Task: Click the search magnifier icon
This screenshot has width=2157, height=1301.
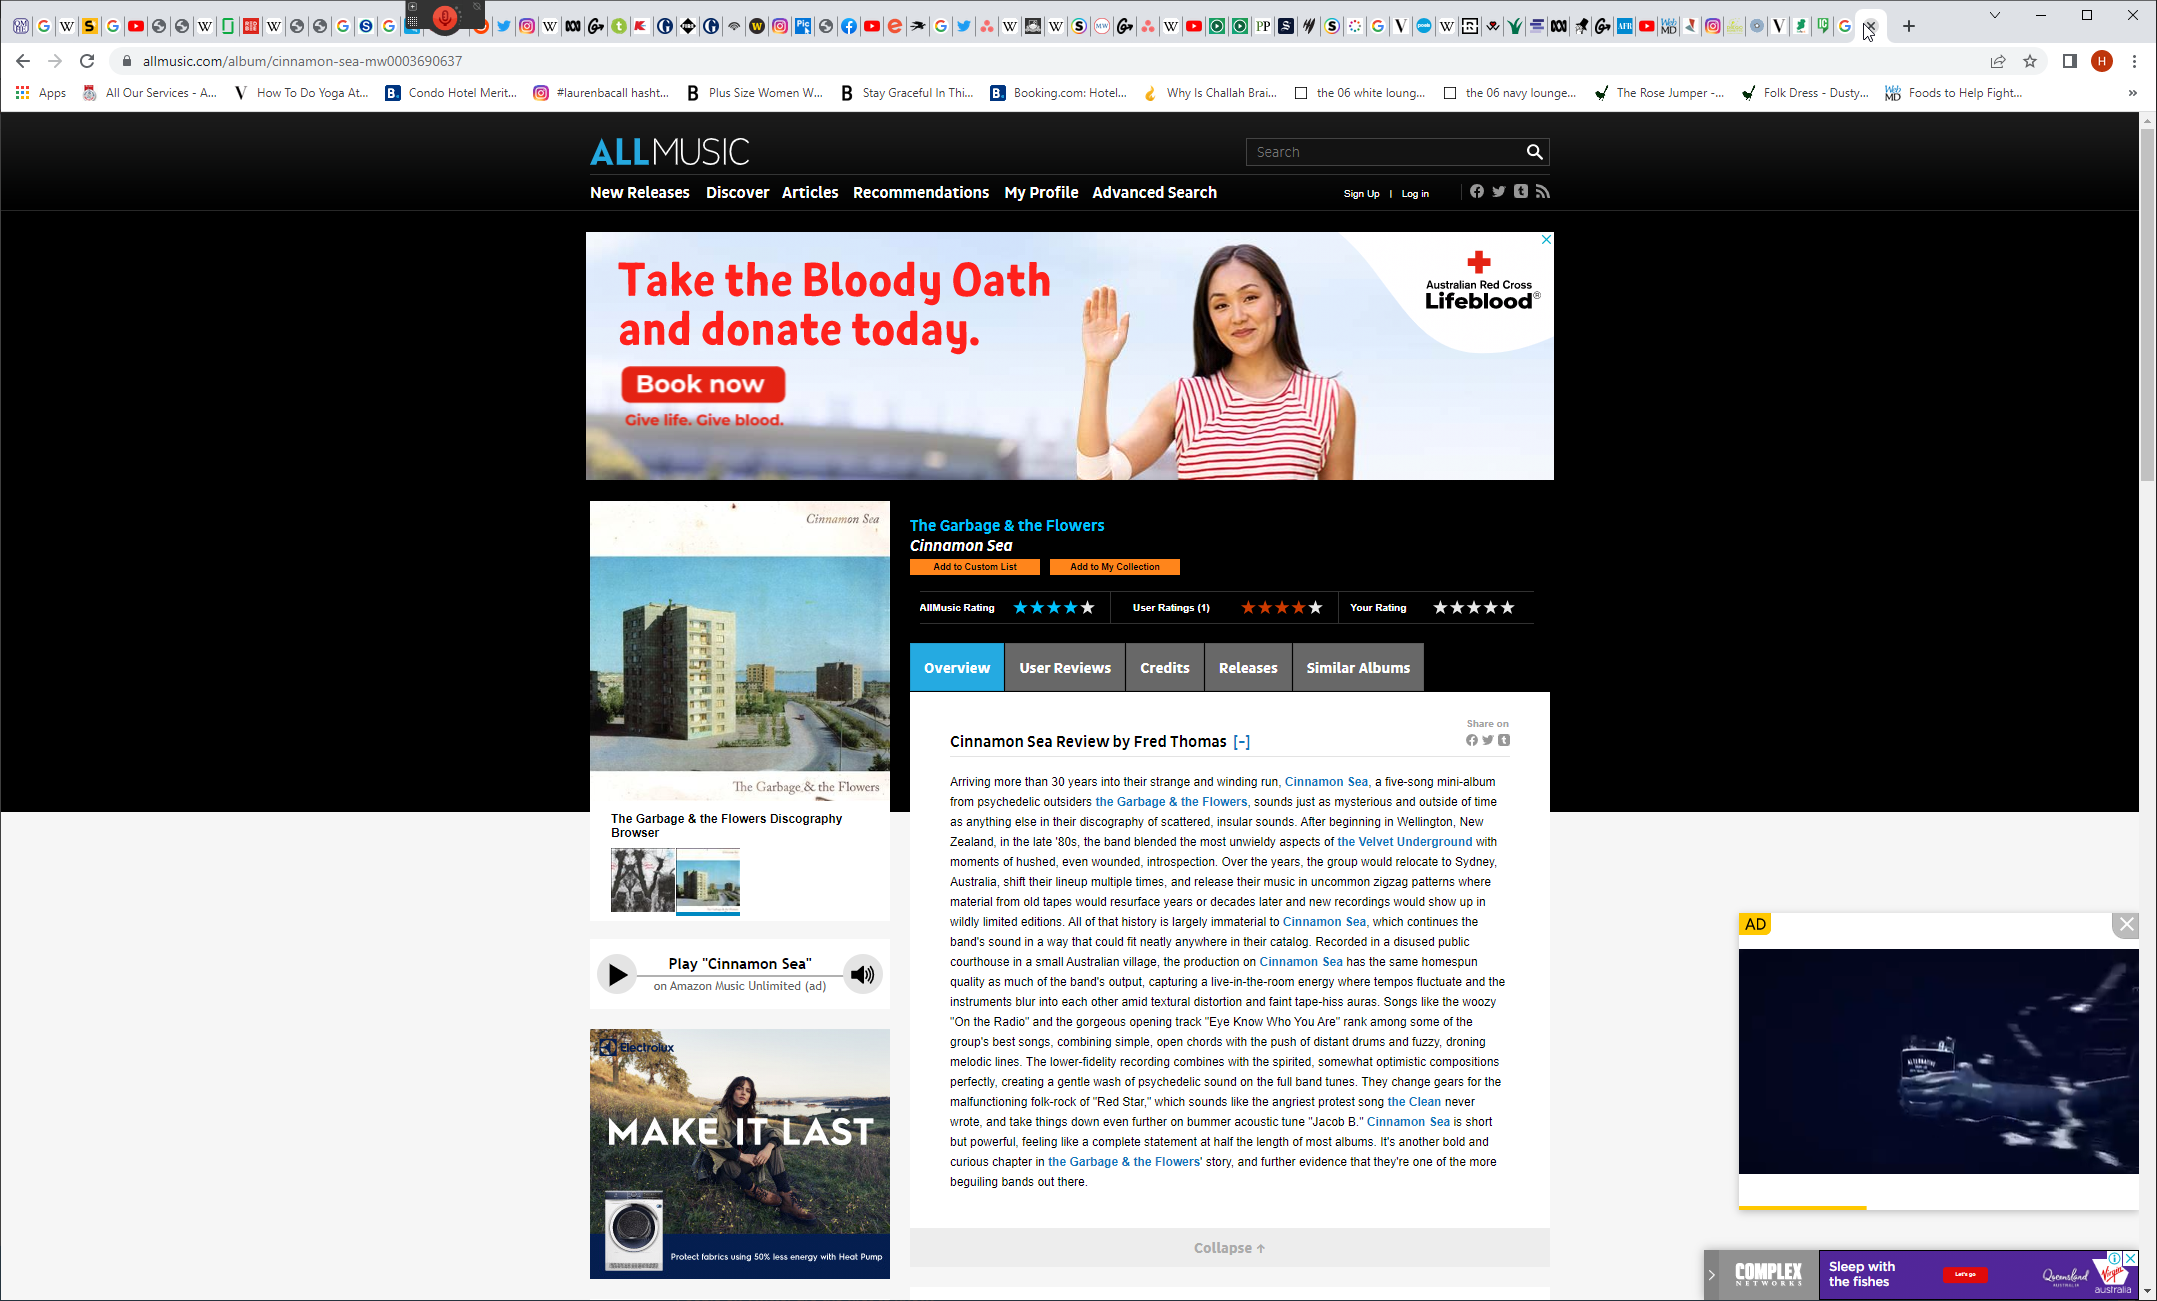Action: [1534, 152]
